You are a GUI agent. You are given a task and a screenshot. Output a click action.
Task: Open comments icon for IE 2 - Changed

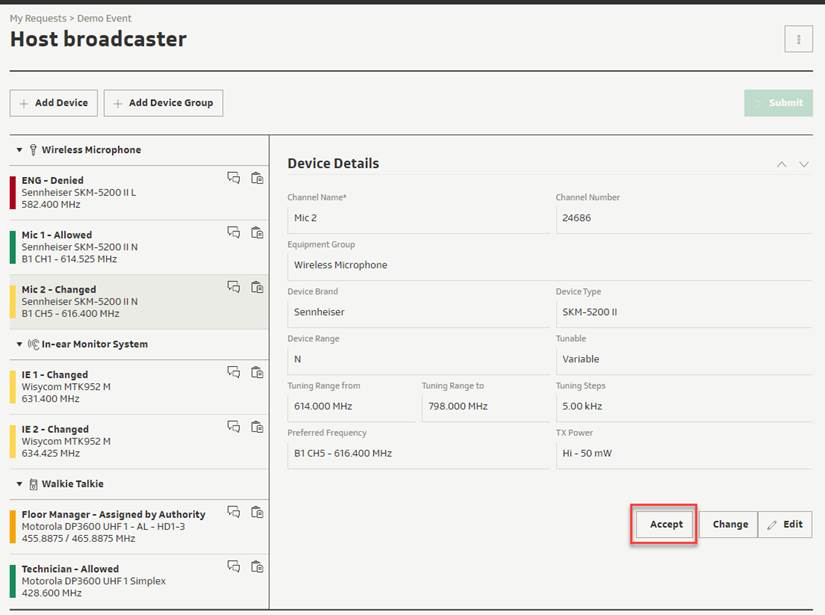(x=234, y=427)
